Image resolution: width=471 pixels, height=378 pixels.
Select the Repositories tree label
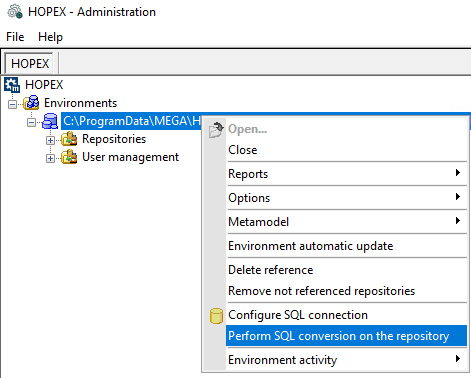coord(114,139)
